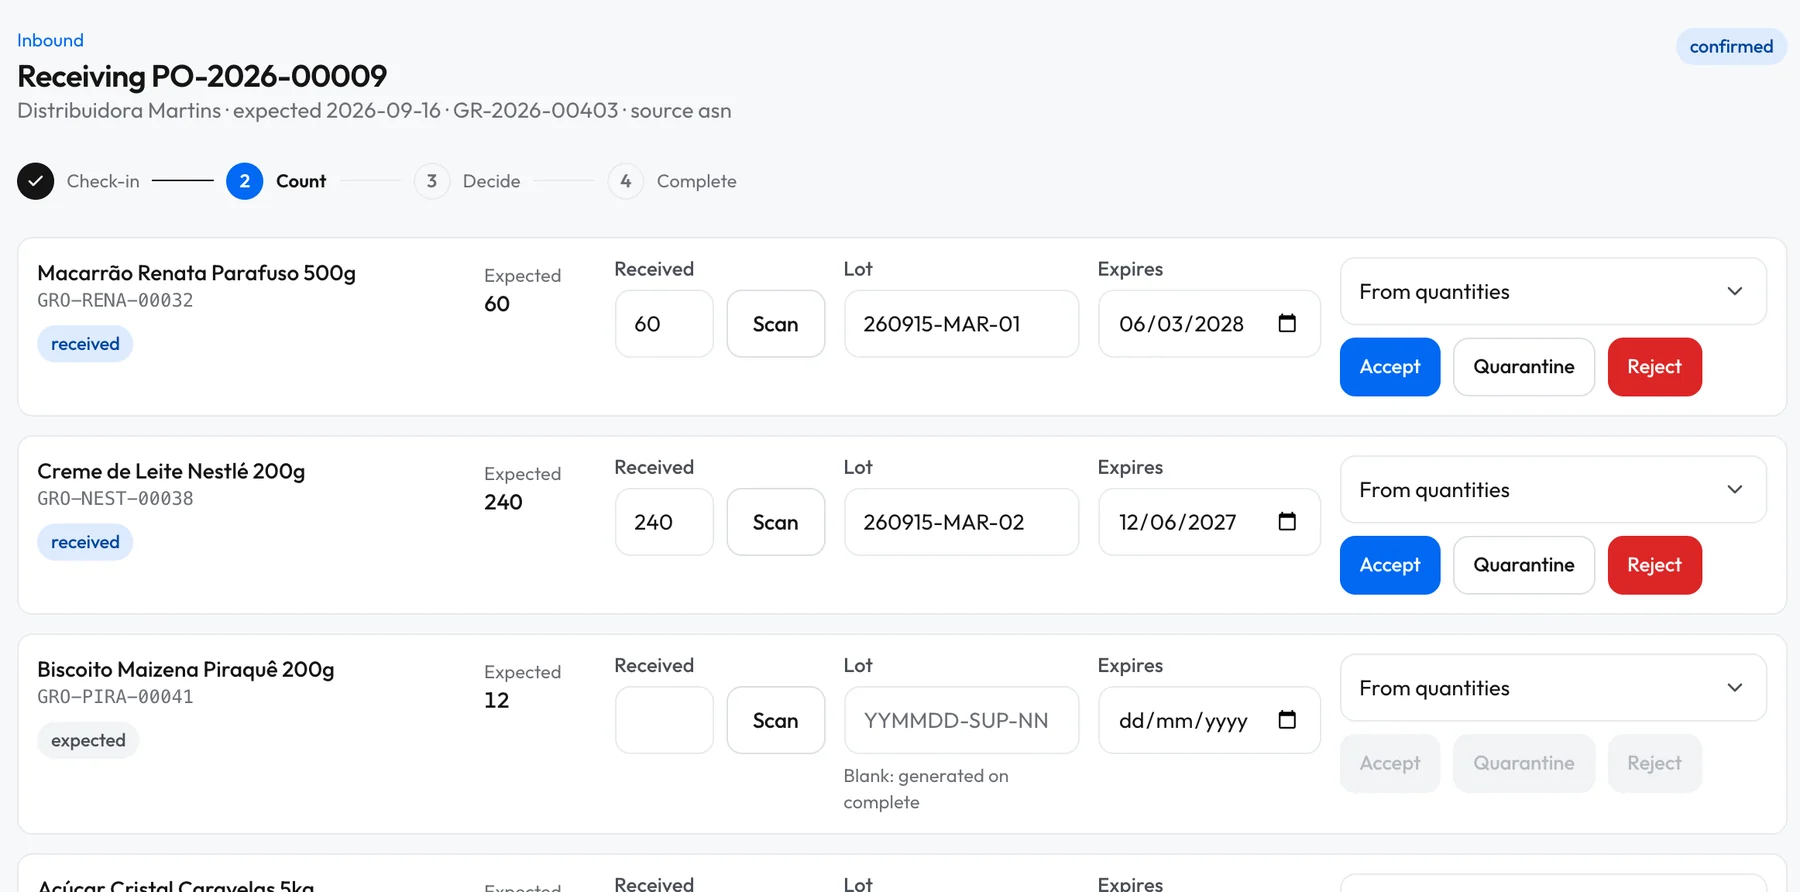Select step 4 Complete circle

[625, 181]
